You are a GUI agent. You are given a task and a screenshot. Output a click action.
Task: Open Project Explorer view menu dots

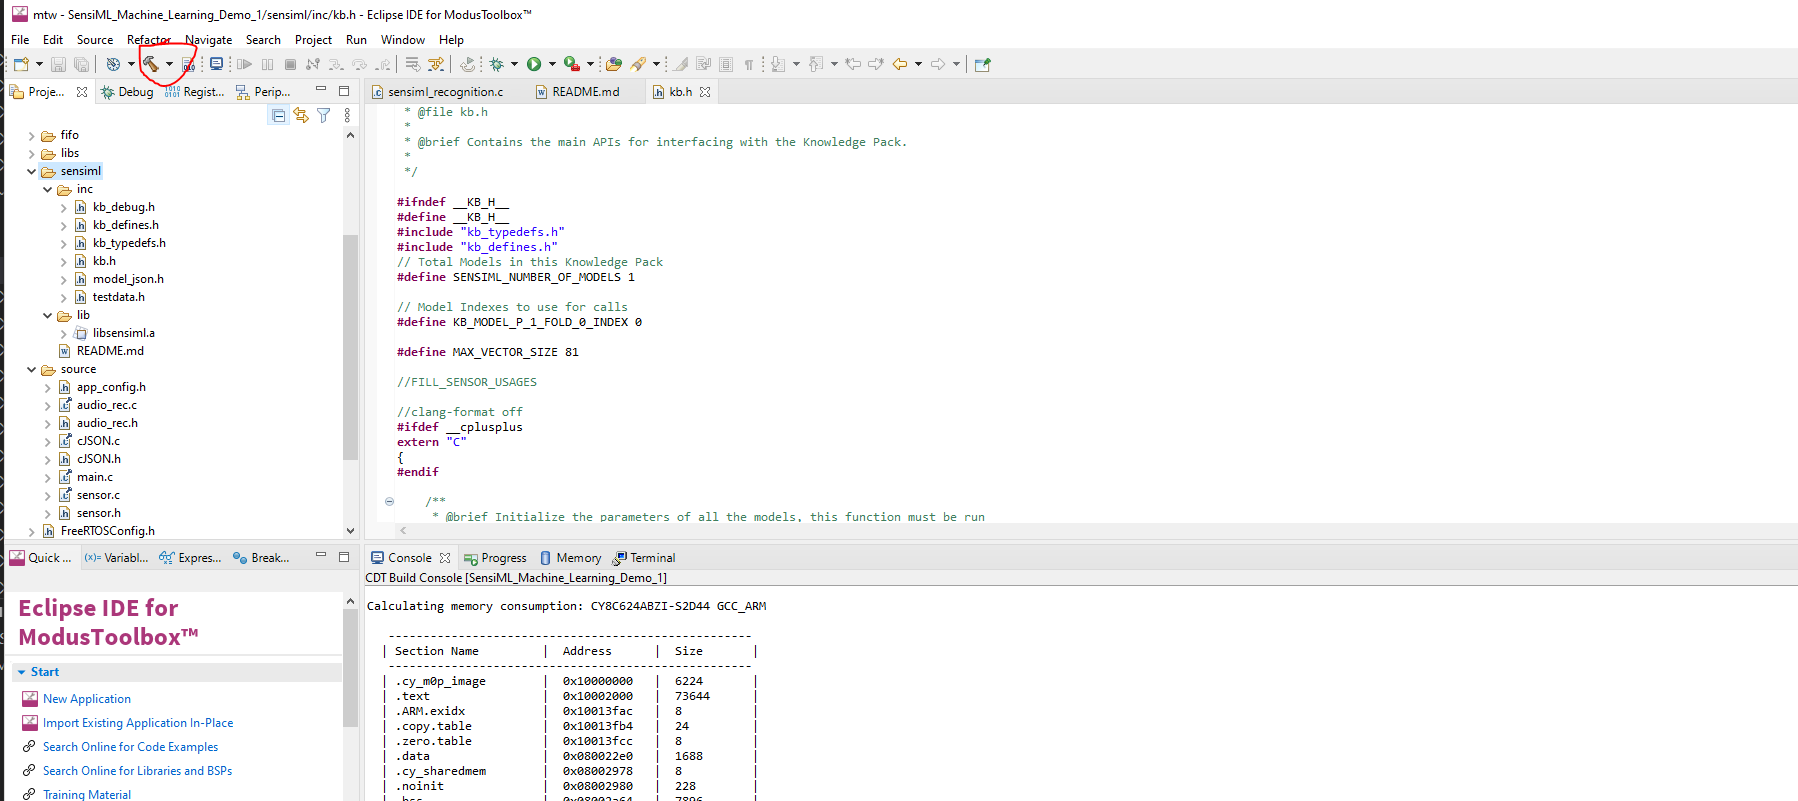(347, 116)
